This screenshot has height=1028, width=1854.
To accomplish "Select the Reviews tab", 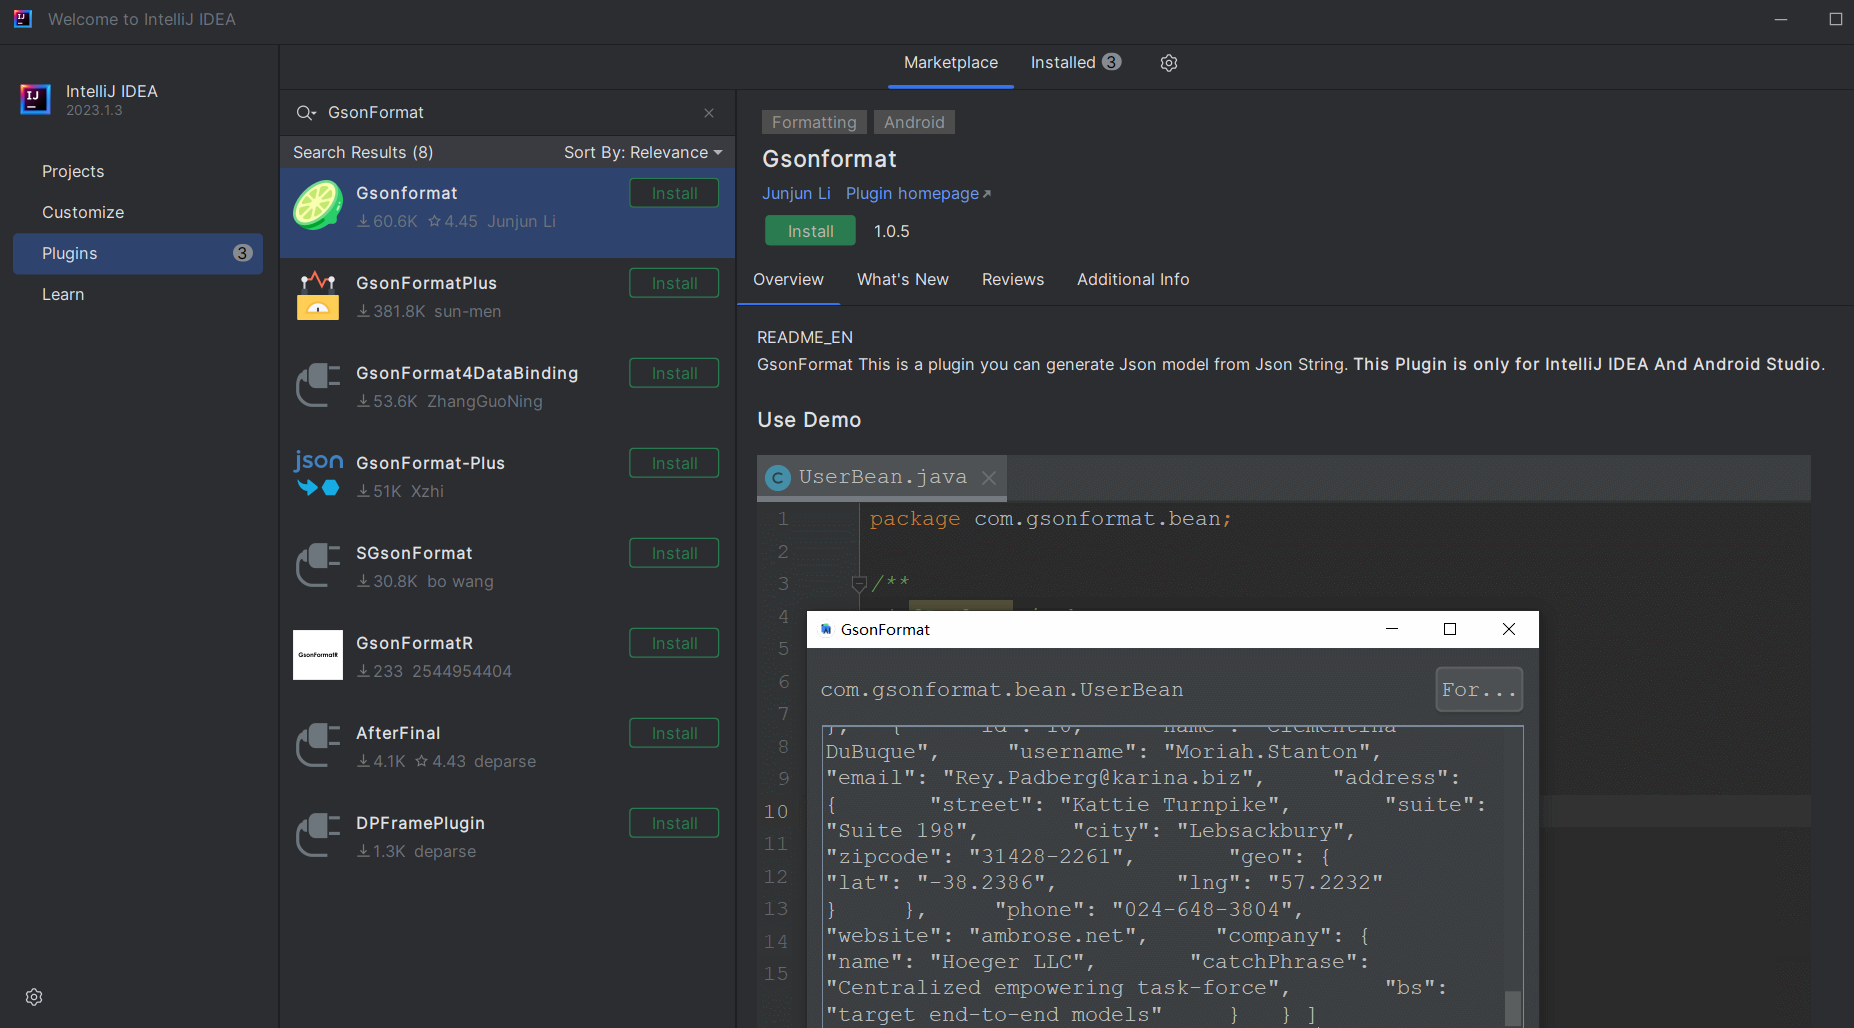I will coord(1012,280).
